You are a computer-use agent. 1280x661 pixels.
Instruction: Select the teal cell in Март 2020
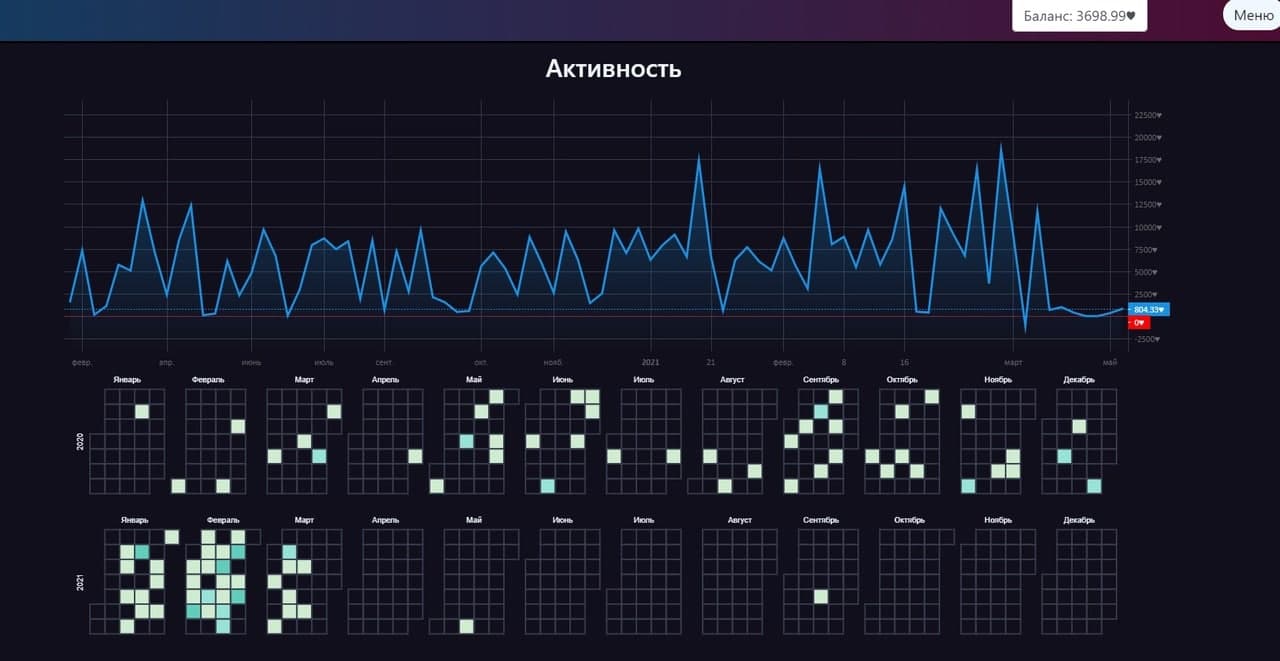319,456
